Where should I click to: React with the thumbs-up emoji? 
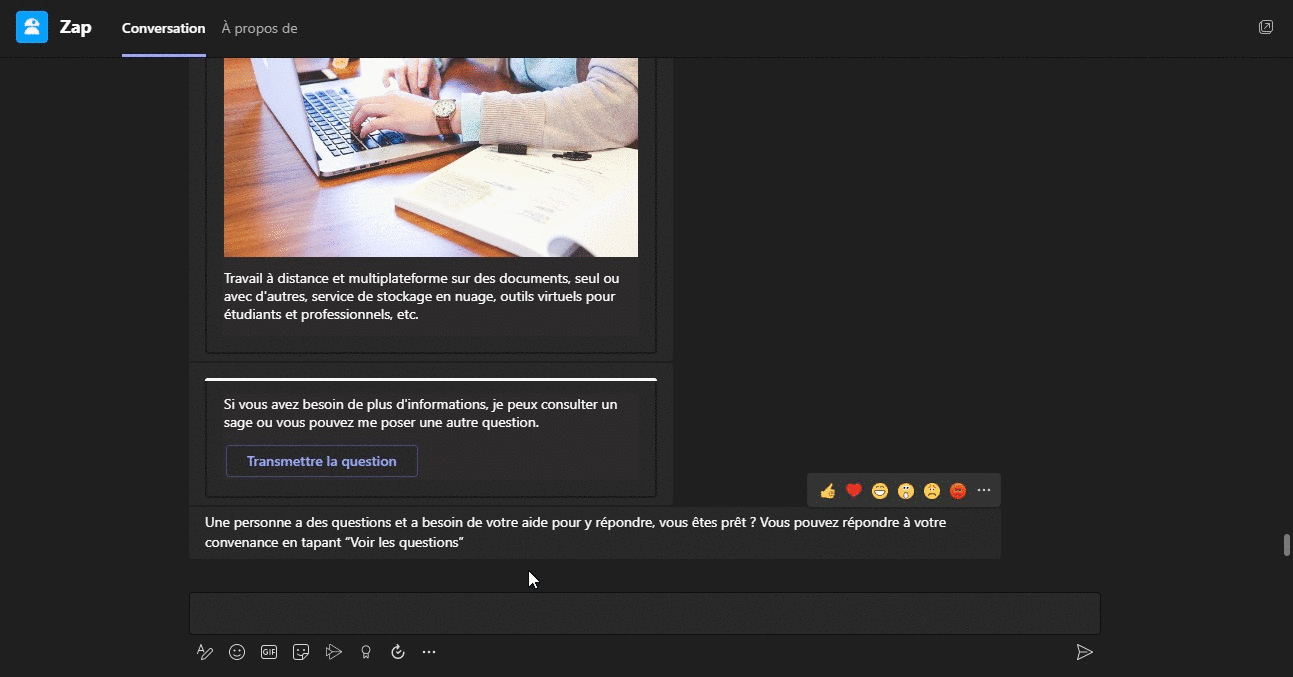click(x=828, y=490)
